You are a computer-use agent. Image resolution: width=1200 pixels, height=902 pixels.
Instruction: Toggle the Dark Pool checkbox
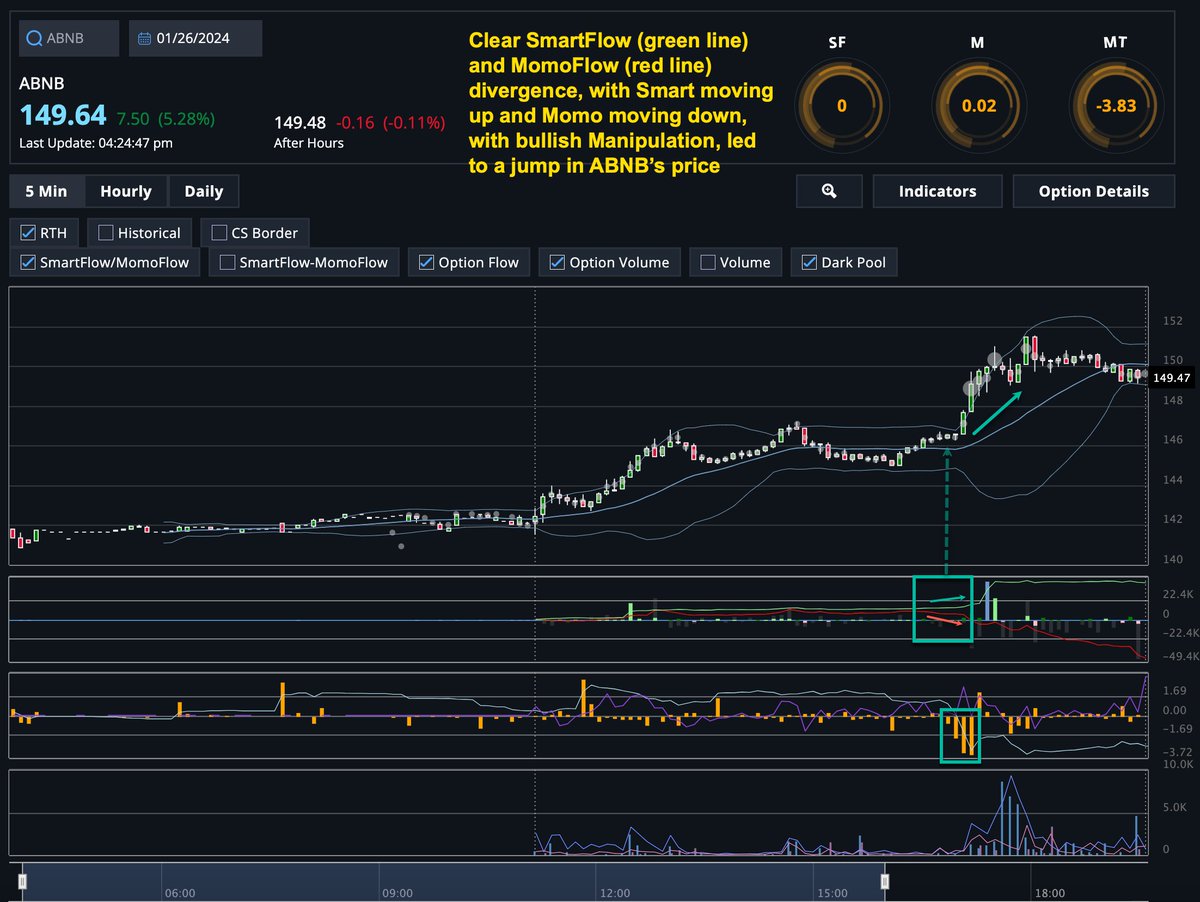point(810,263)
